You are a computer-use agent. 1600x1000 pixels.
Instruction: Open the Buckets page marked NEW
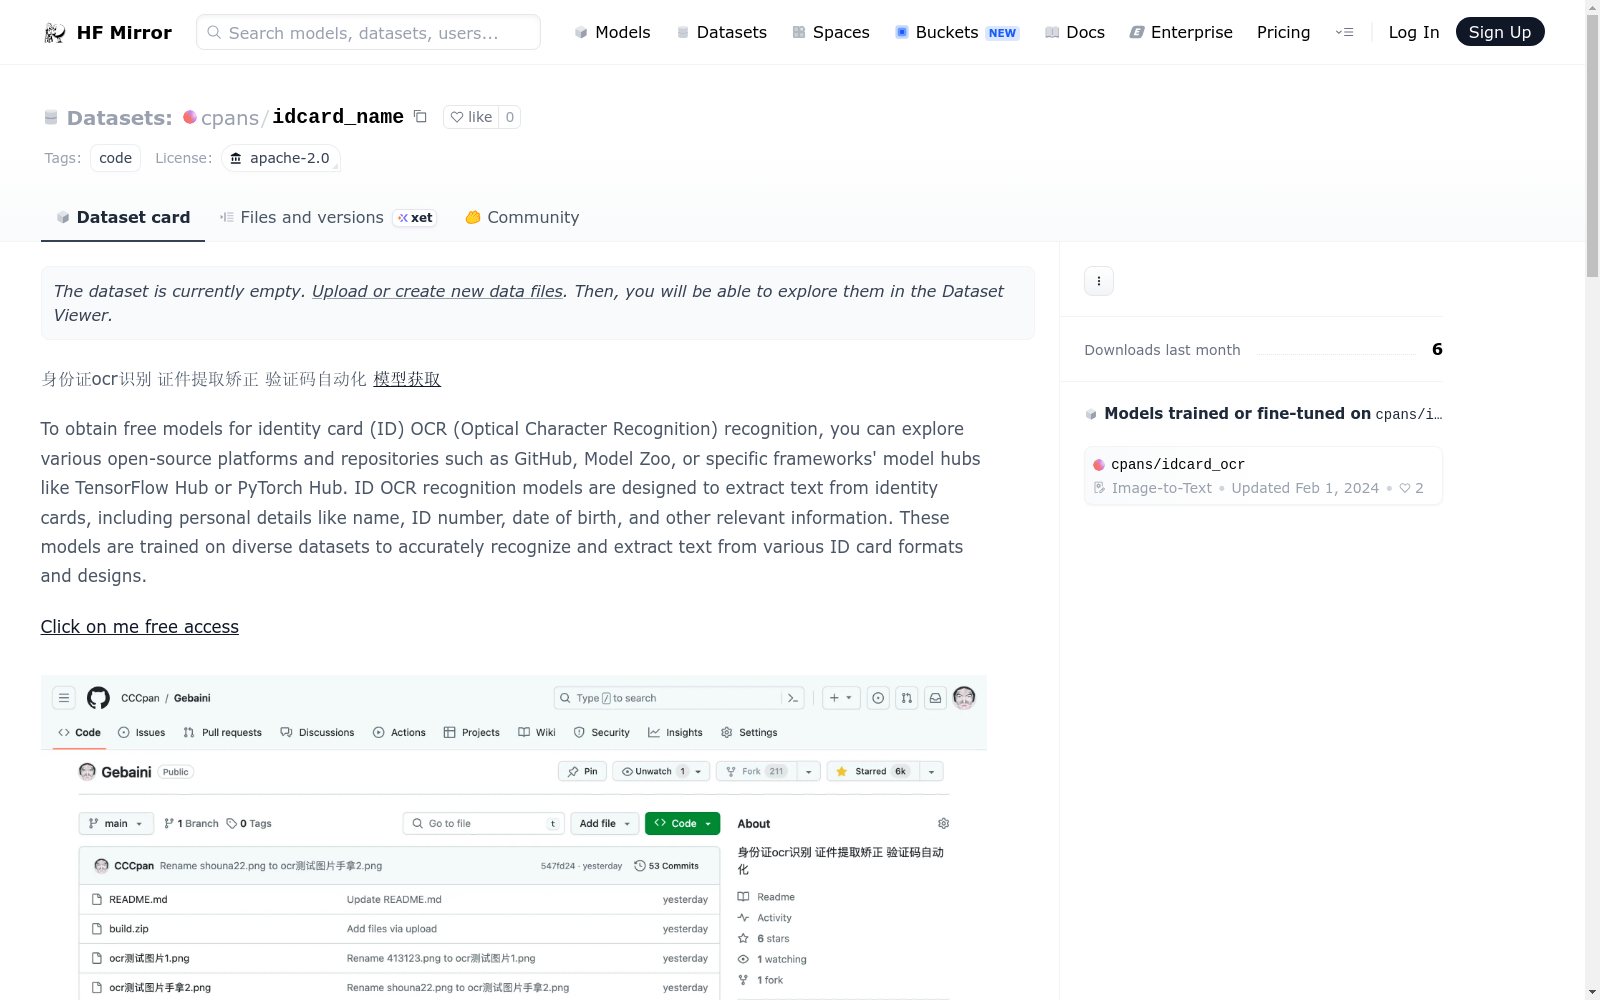tap(957, 33)
